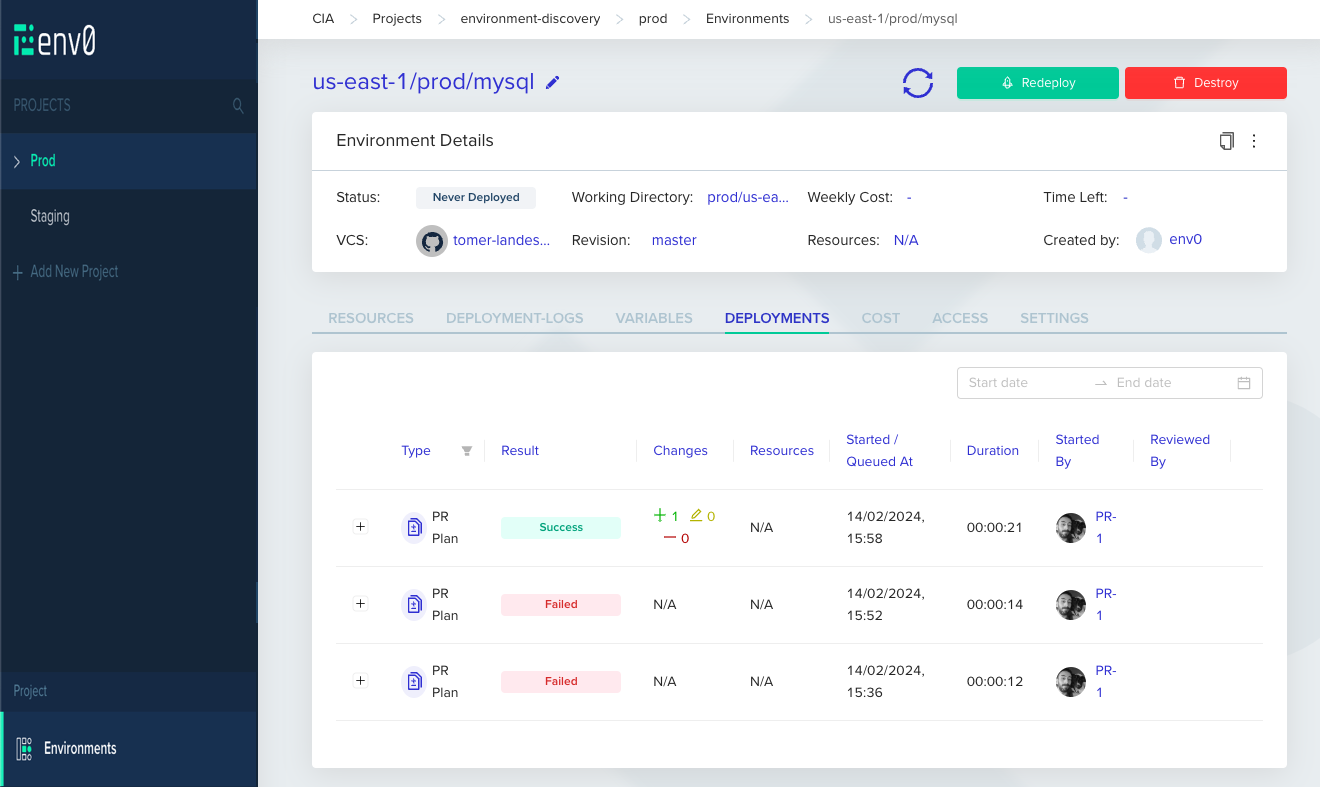Search projects with the magnifier icon
Viewport: 1320px width, 787px height.
pyautogui.click(x=238, y=105)
